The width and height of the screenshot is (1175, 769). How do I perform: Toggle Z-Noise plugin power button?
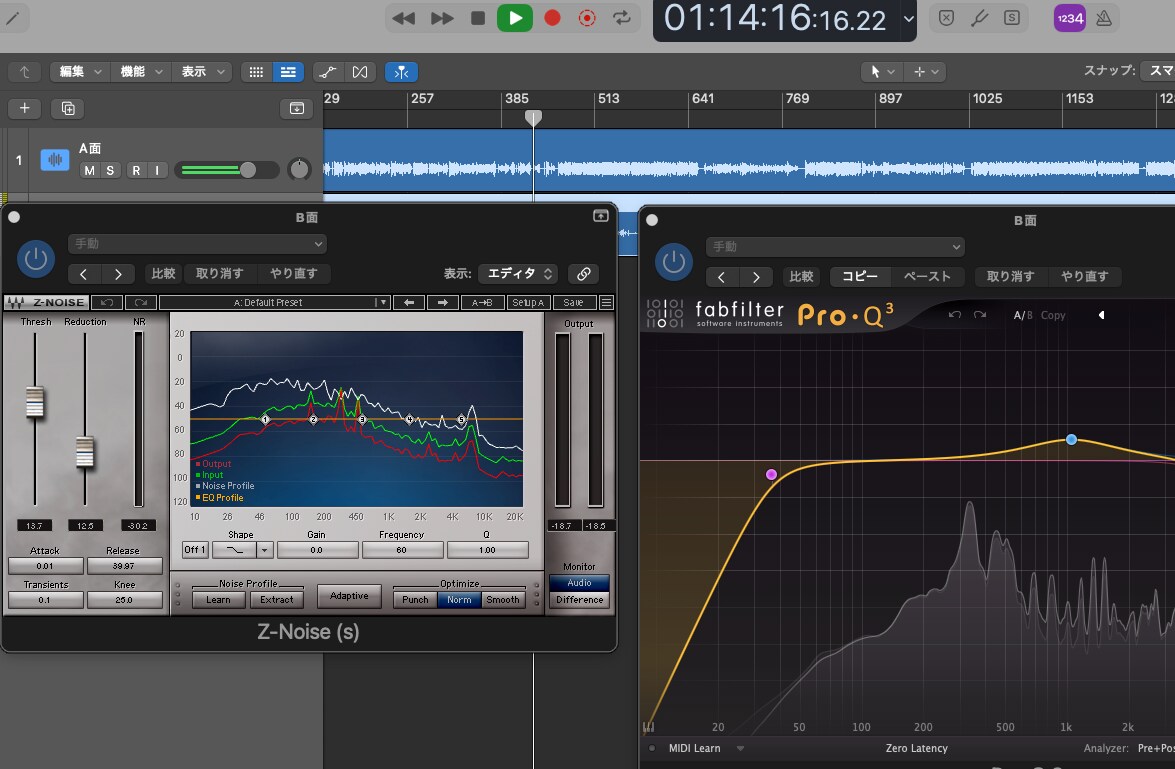(35, 259)
